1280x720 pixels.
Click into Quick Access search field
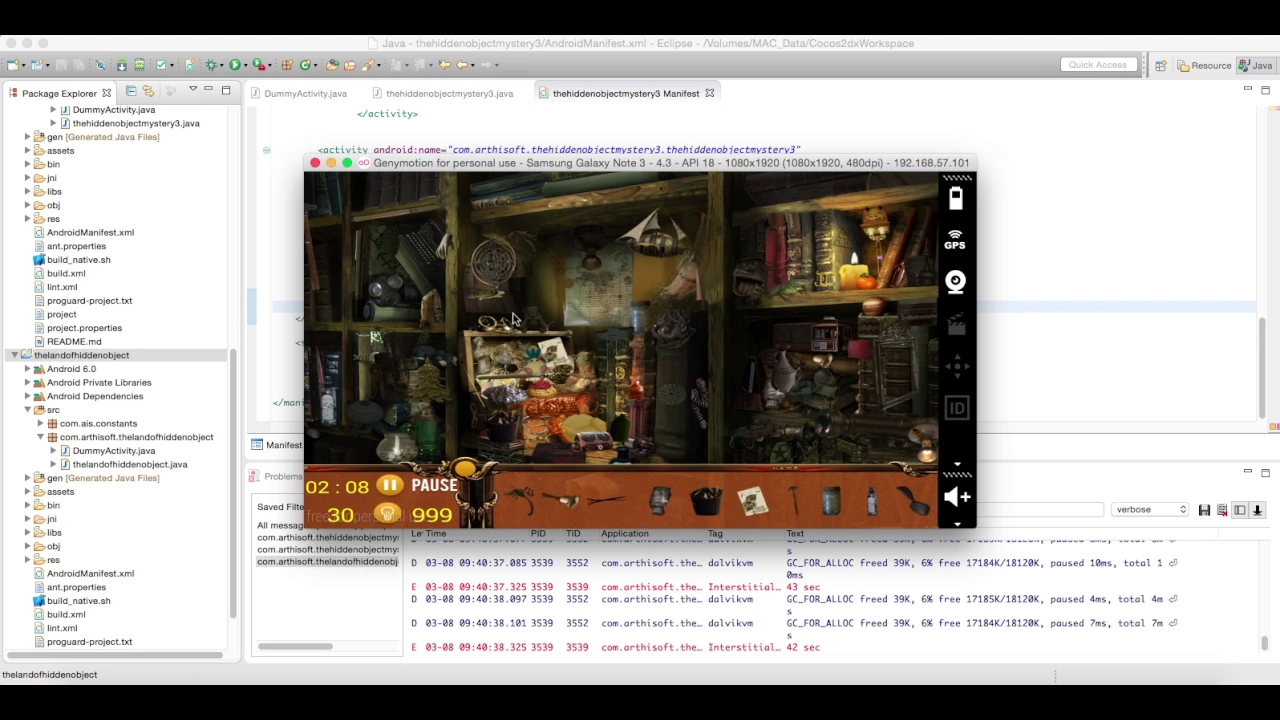(1097, 65)
